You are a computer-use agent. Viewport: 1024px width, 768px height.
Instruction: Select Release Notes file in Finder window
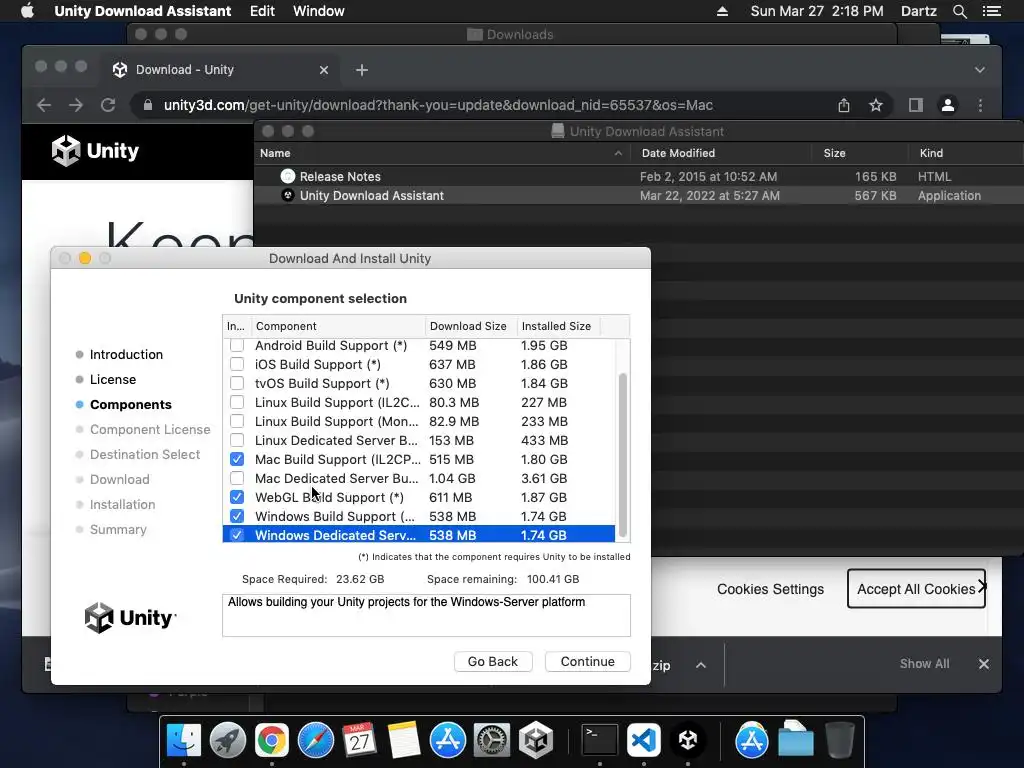tap(638, 176)
